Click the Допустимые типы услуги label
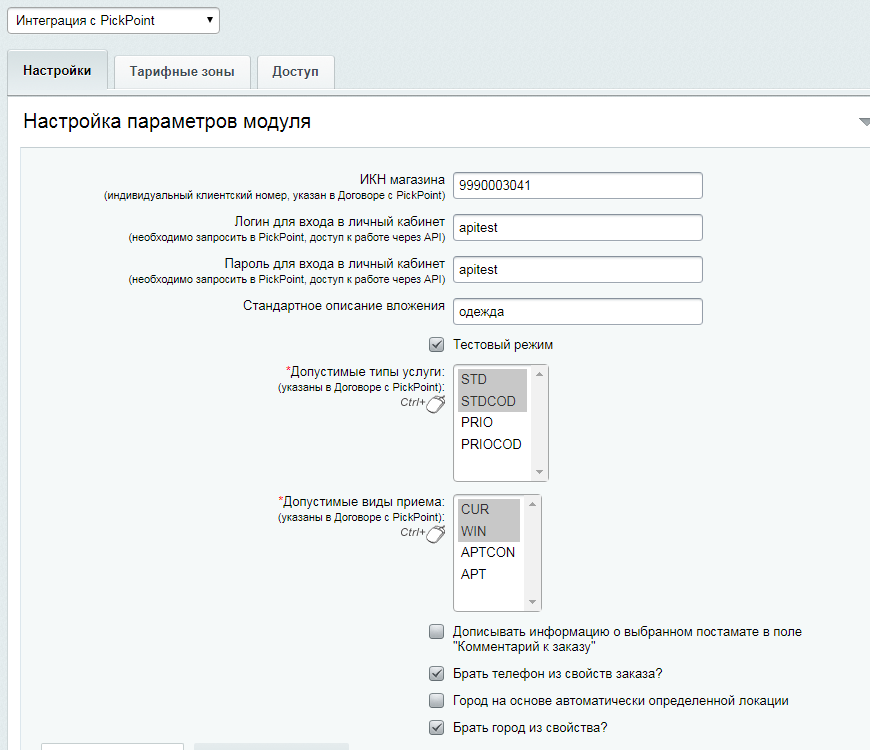The width and height of the screenshot is (870, 750). [365, 372]
